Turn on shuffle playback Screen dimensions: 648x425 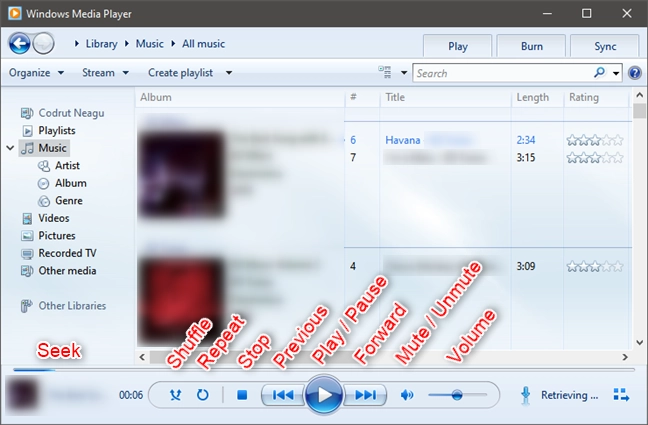[x=176, y=395]
